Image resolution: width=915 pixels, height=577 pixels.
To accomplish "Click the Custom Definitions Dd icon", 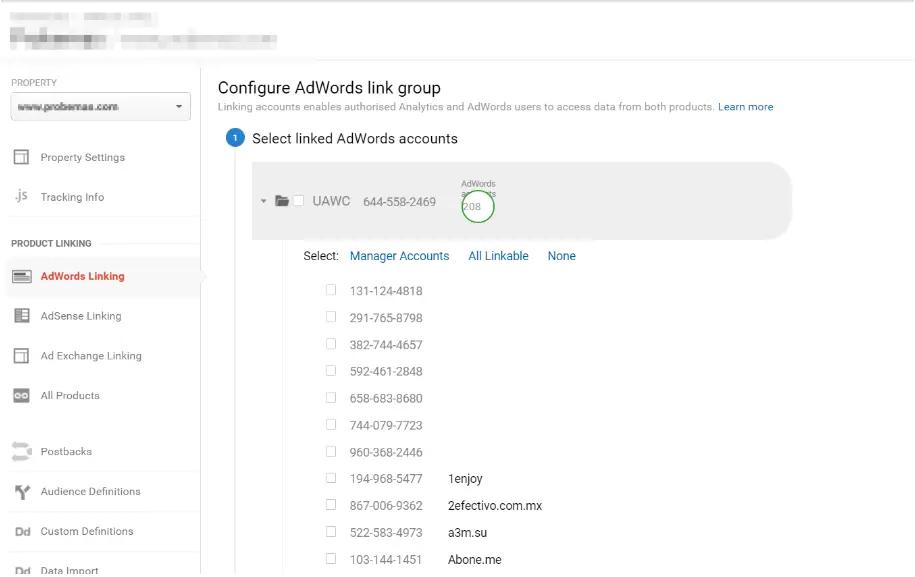I will click(22, 531).
